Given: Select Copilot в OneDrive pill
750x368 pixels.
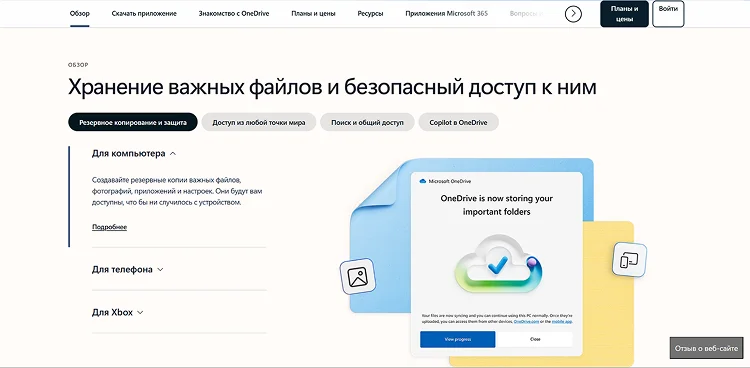Looking at the screenshot, I should 458,122.
